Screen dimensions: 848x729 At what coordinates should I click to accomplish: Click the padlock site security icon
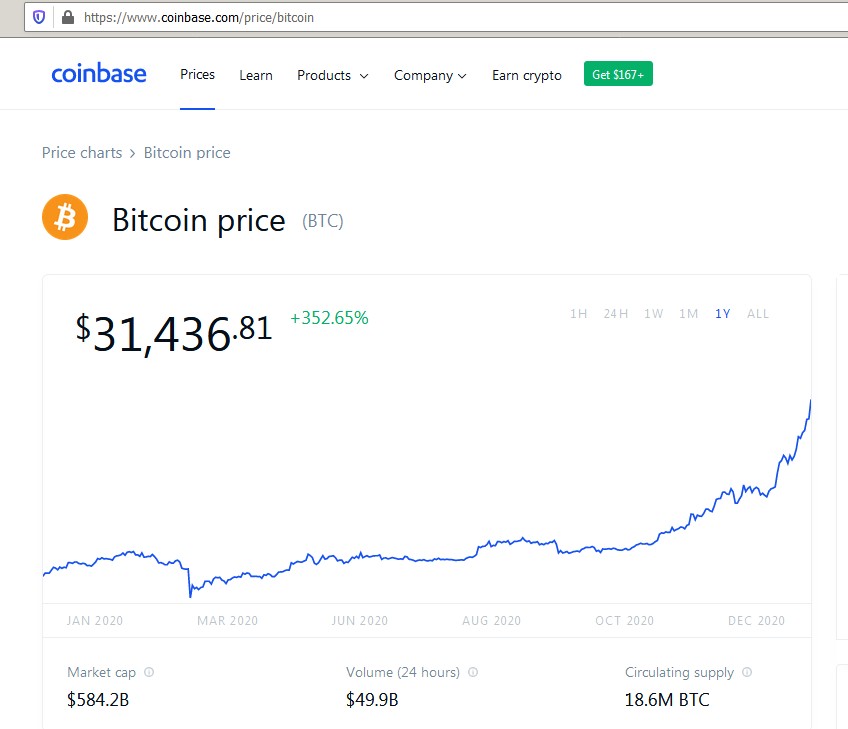click(68, 17)
